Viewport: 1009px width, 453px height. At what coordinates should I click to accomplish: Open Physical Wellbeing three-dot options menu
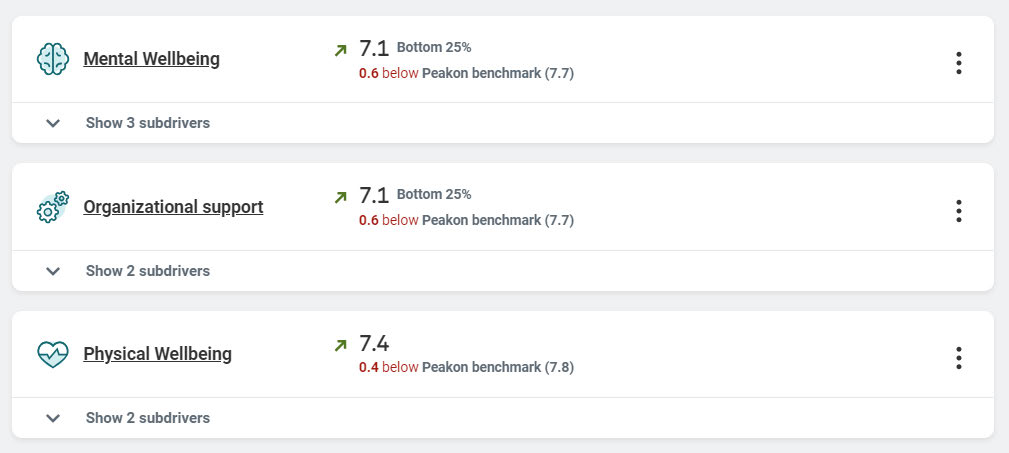(x=958, y=358)
